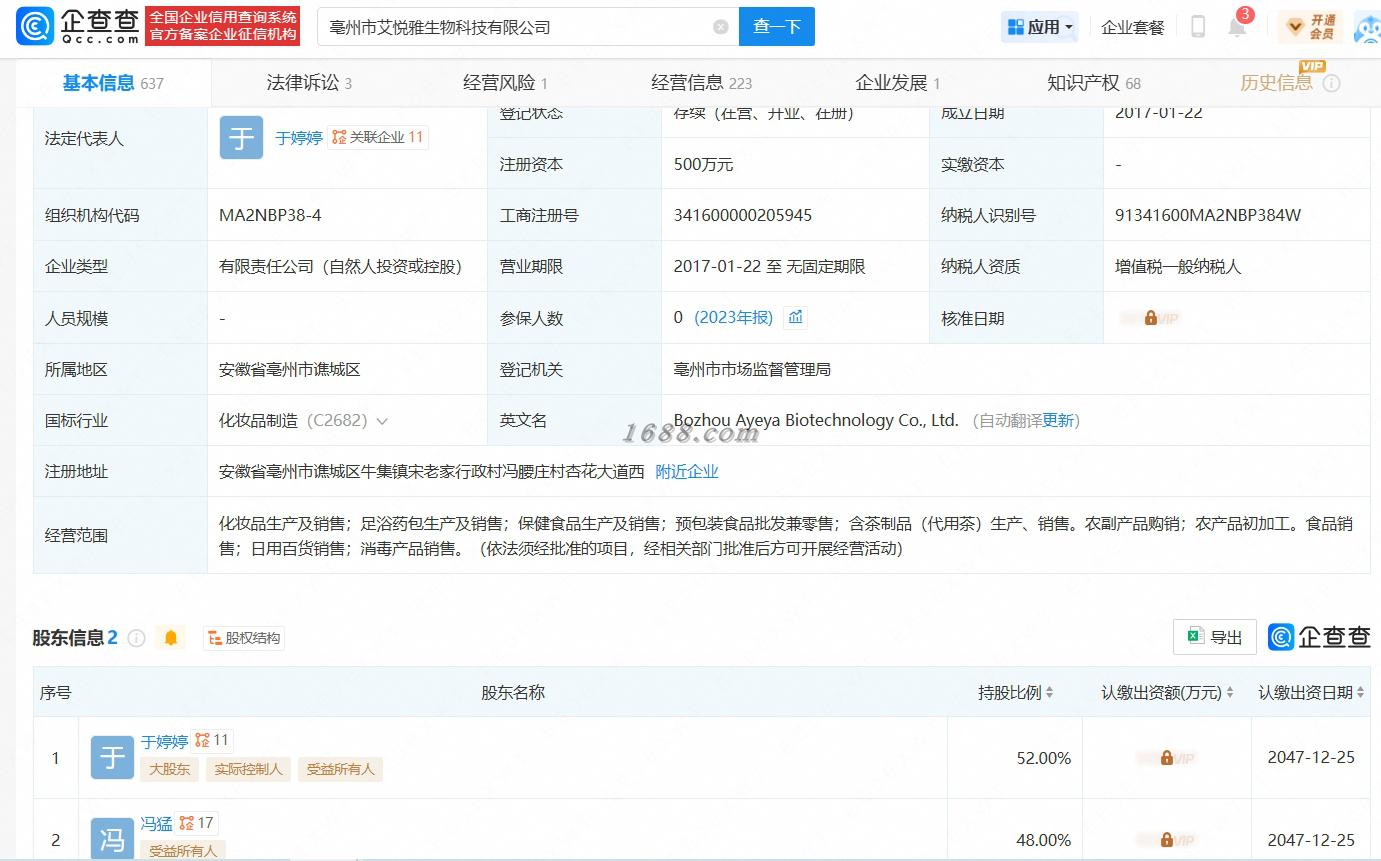Expand the 化妆品制造 industry chevron
The image size is (1381, 861).
click(382, 422)
